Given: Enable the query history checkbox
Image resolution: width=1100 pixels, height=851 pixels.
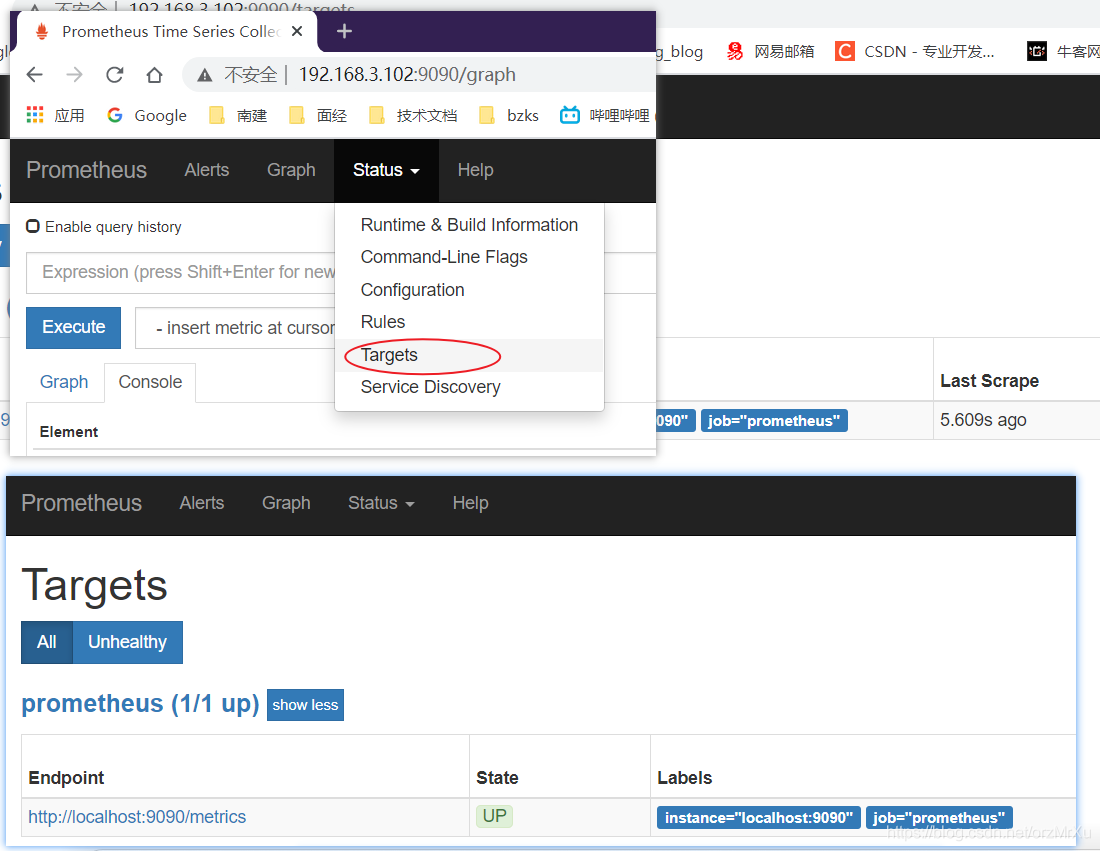Looking at the screenshot, I should click(33, 226).
